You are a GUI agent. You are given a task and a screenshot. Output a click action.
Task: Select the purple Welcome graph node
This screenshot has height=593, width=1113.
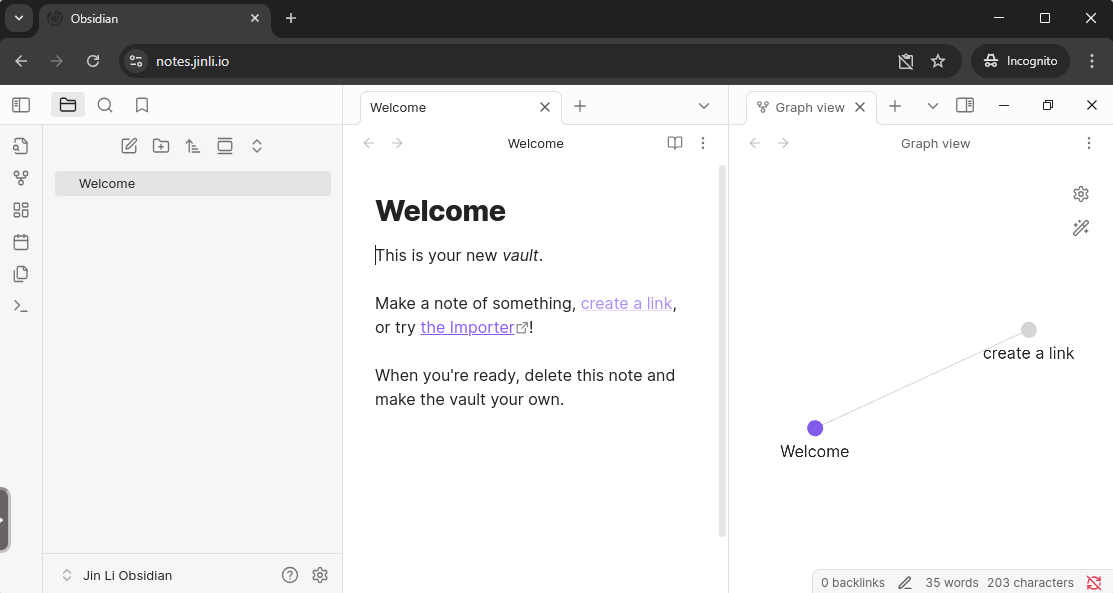click(815, 428)
